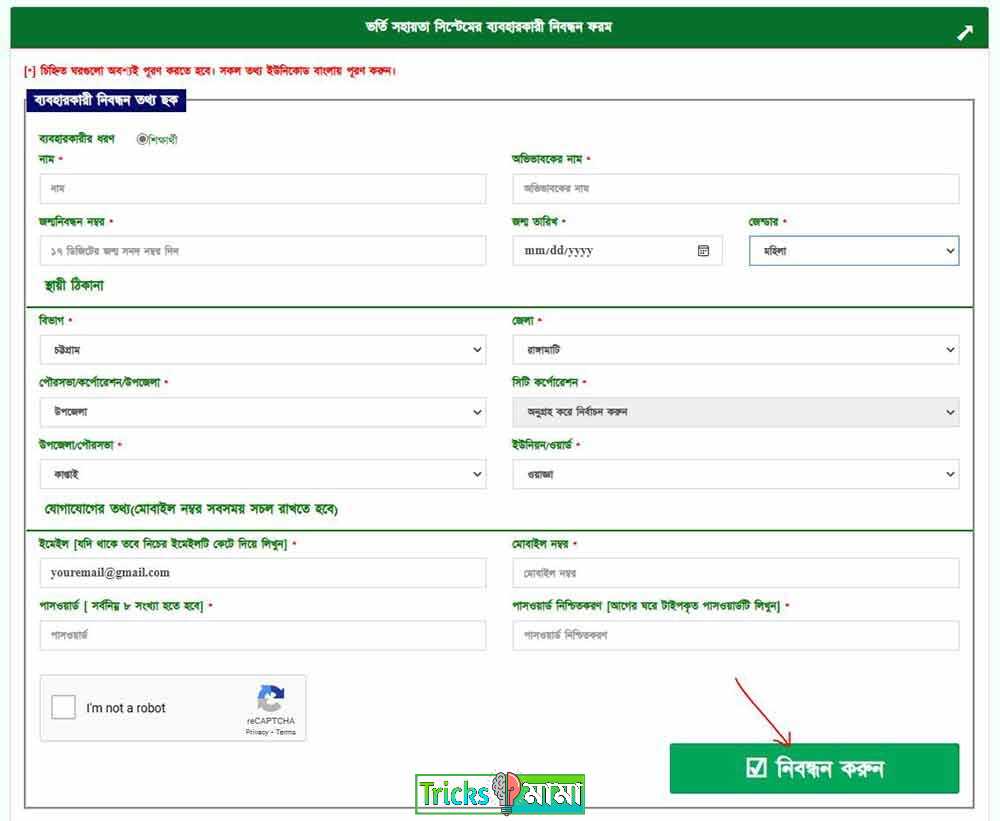The height and width of the screenshot is (821, 1000).
Task: Open the বিভাগ dropdown showing চট্টগ্রাম
Action: point(263,350)
